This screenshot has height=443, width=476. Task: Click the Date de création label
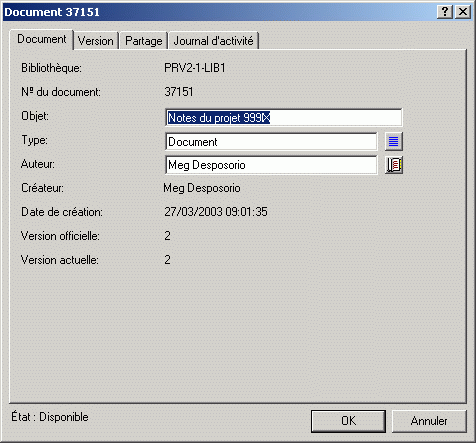pos(62,212)
